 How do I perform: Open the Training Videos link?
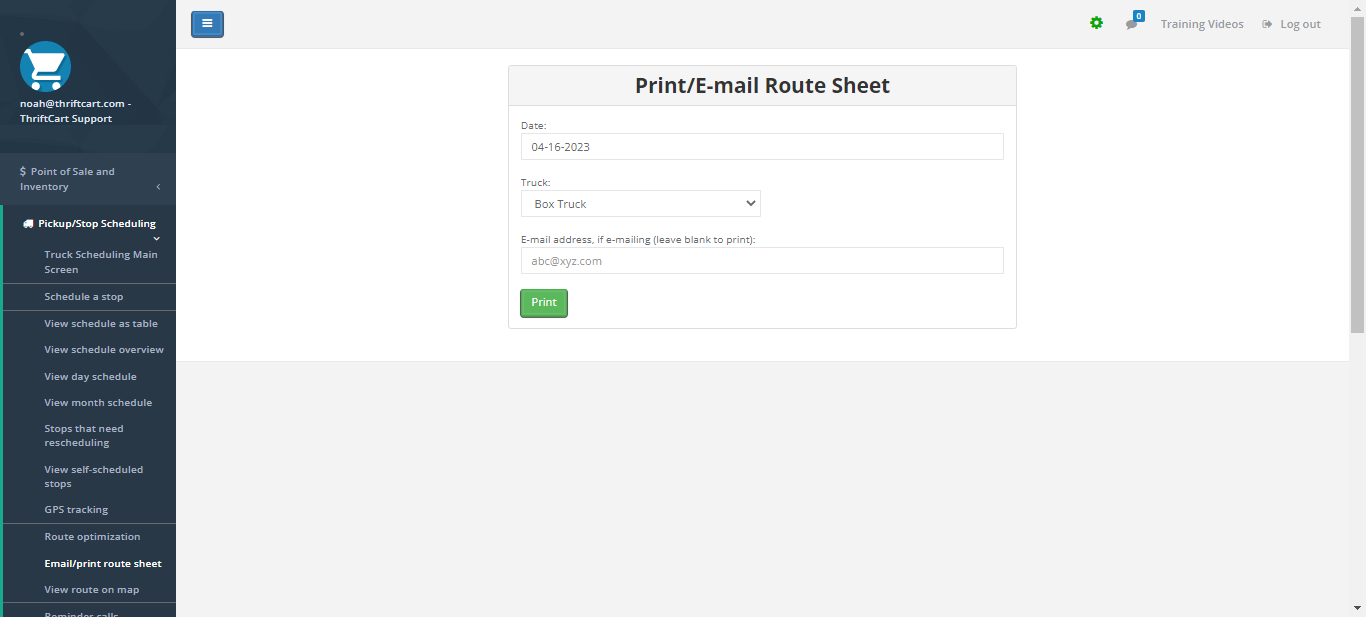tap(1202, 23)
